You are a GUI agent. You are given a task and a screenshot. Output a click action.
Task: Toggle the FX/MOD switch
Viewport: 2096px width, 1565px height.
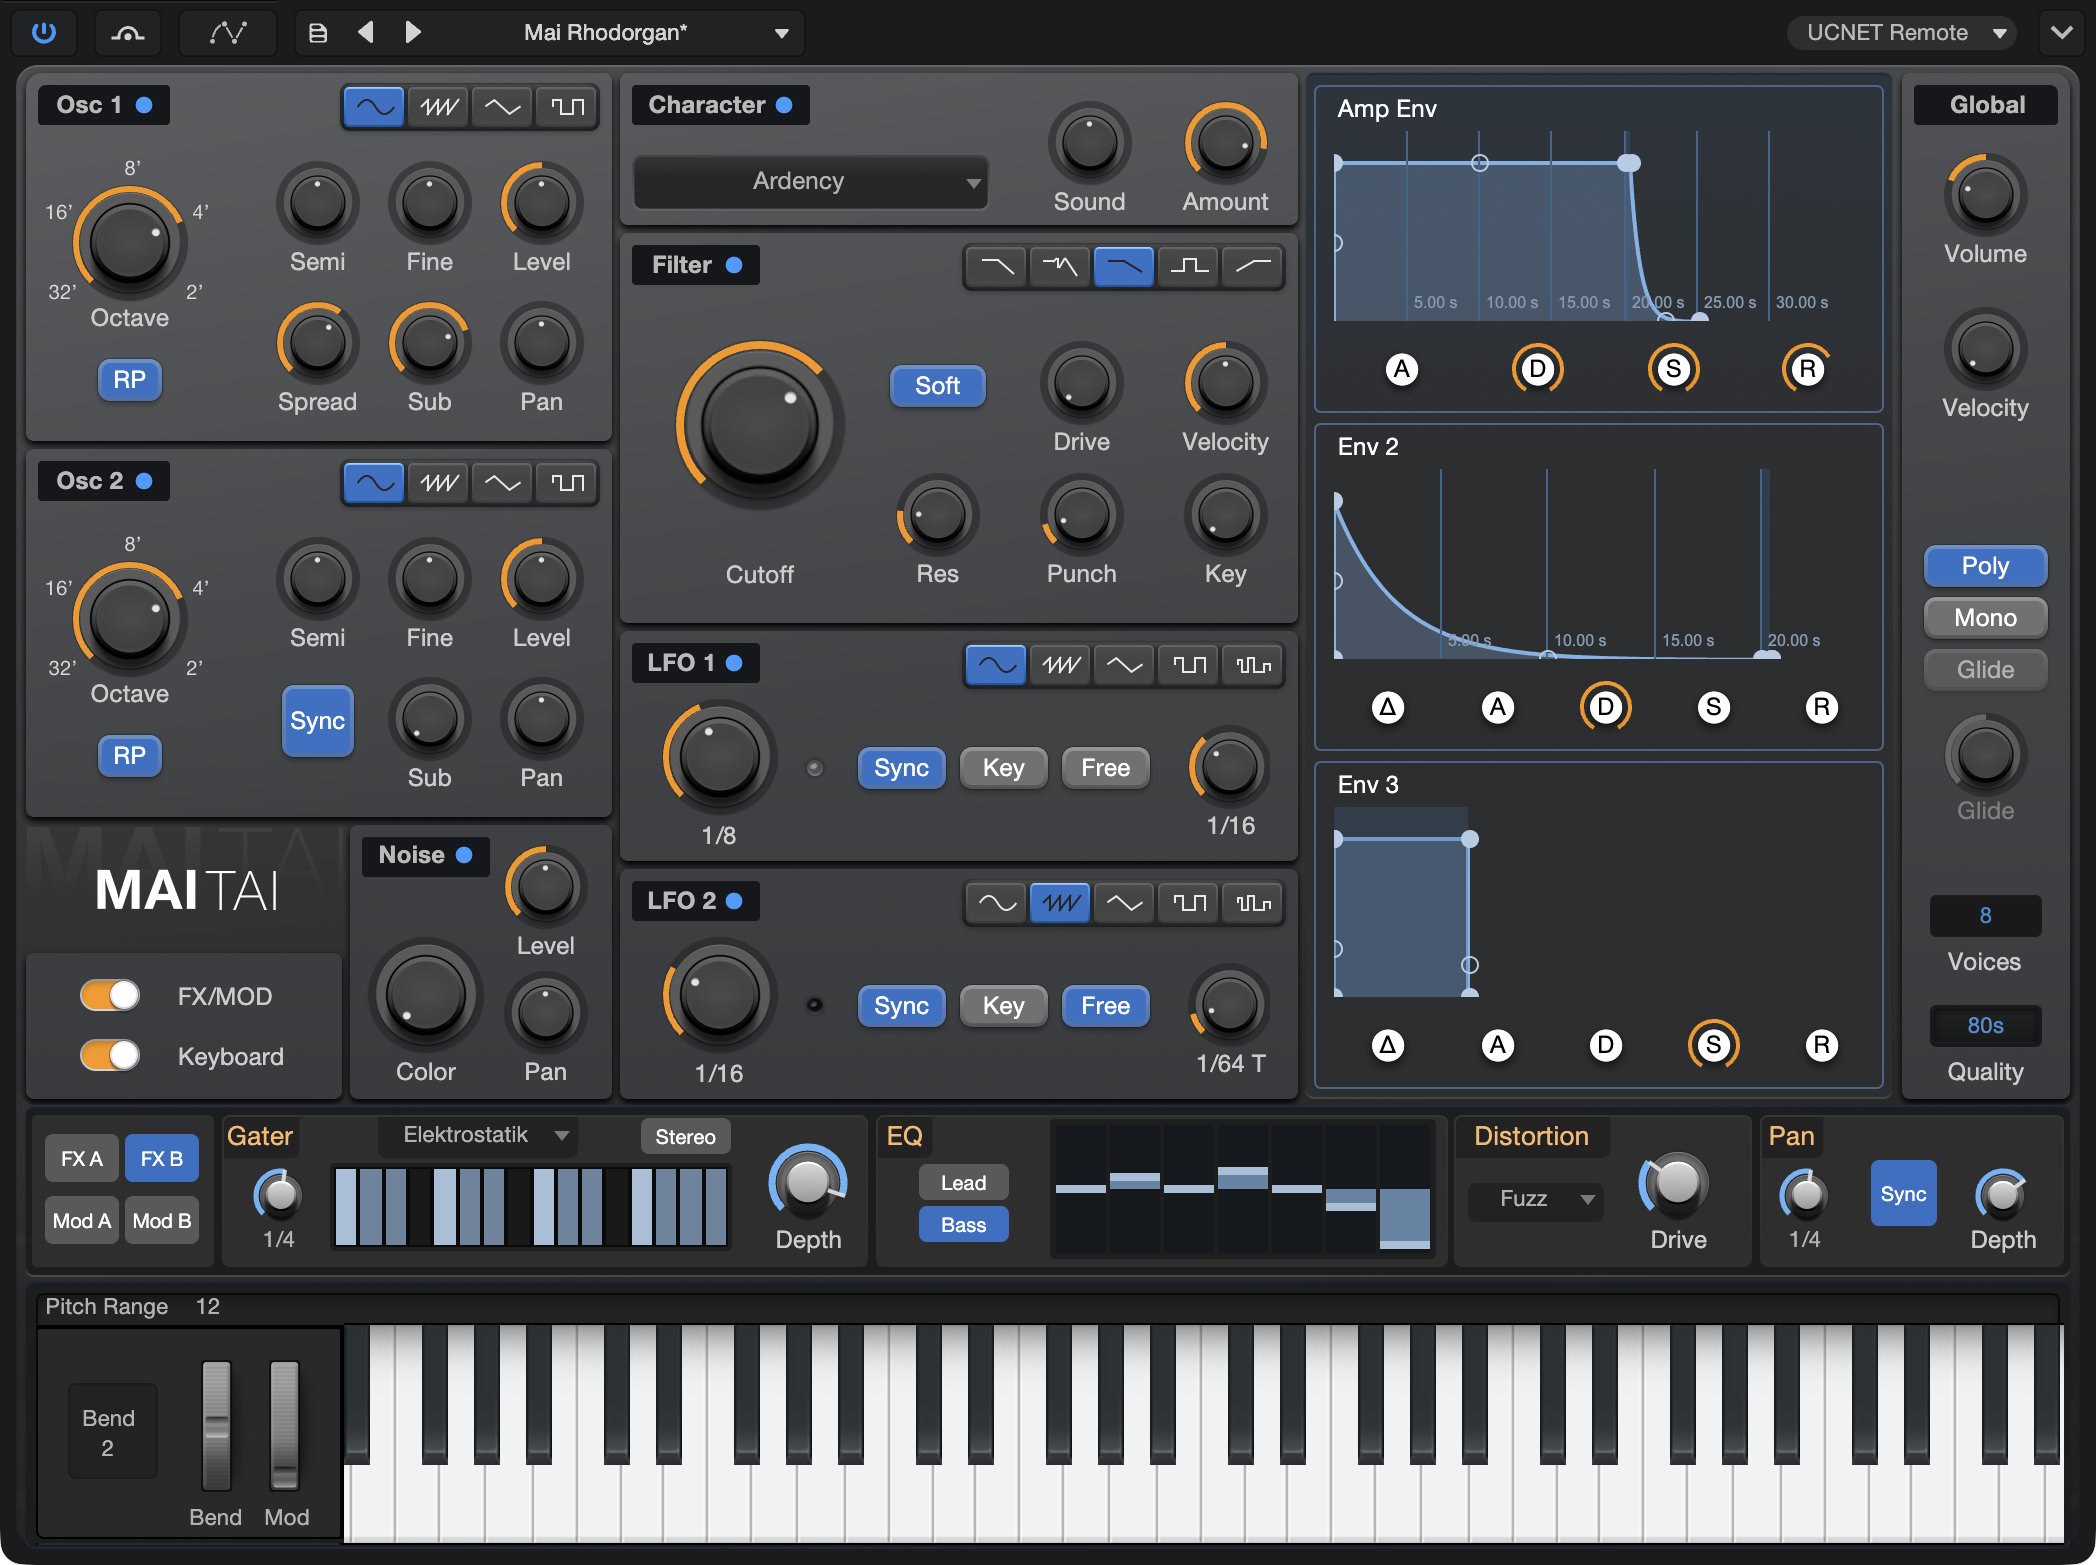click(110, 995)
